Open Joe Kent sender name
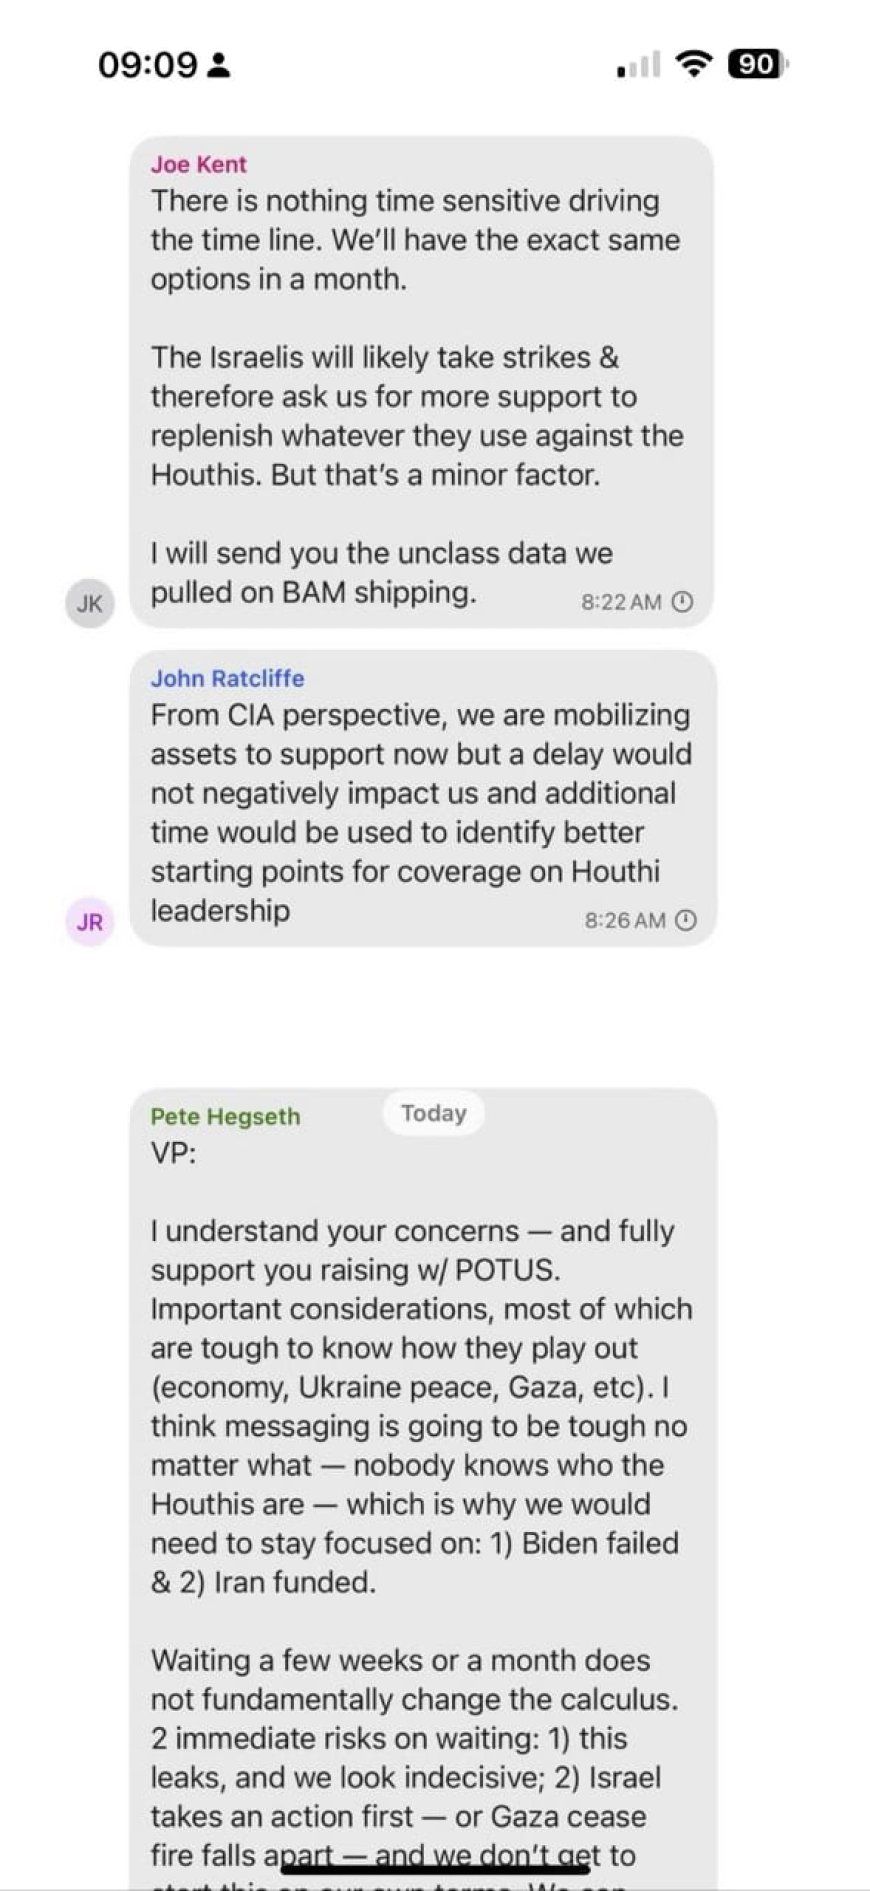The image size is (870, 1891). point(199,165)
